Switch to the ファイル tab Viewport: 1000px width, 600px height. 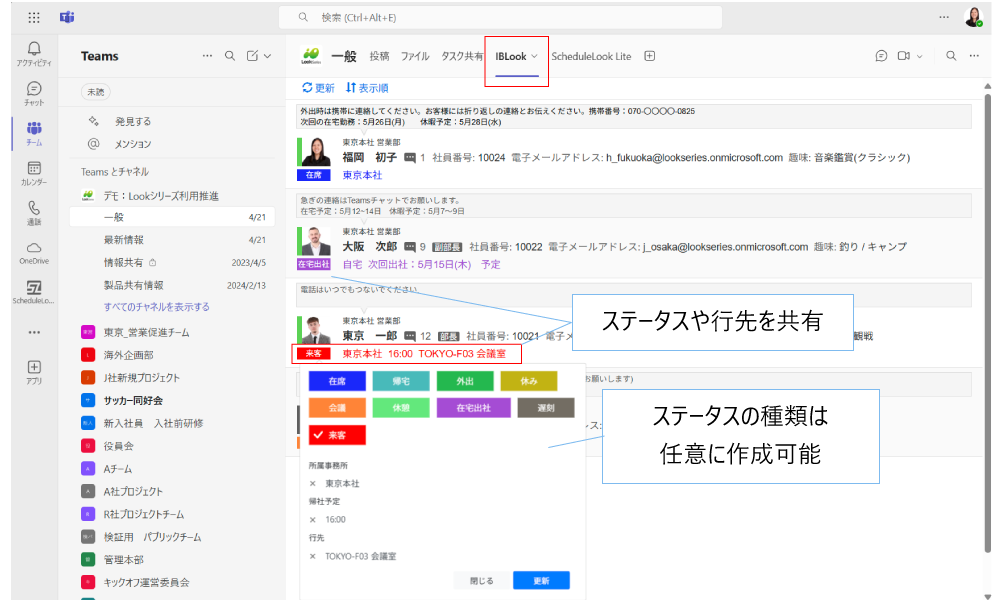pyautogui.click(x=415, y=56)
